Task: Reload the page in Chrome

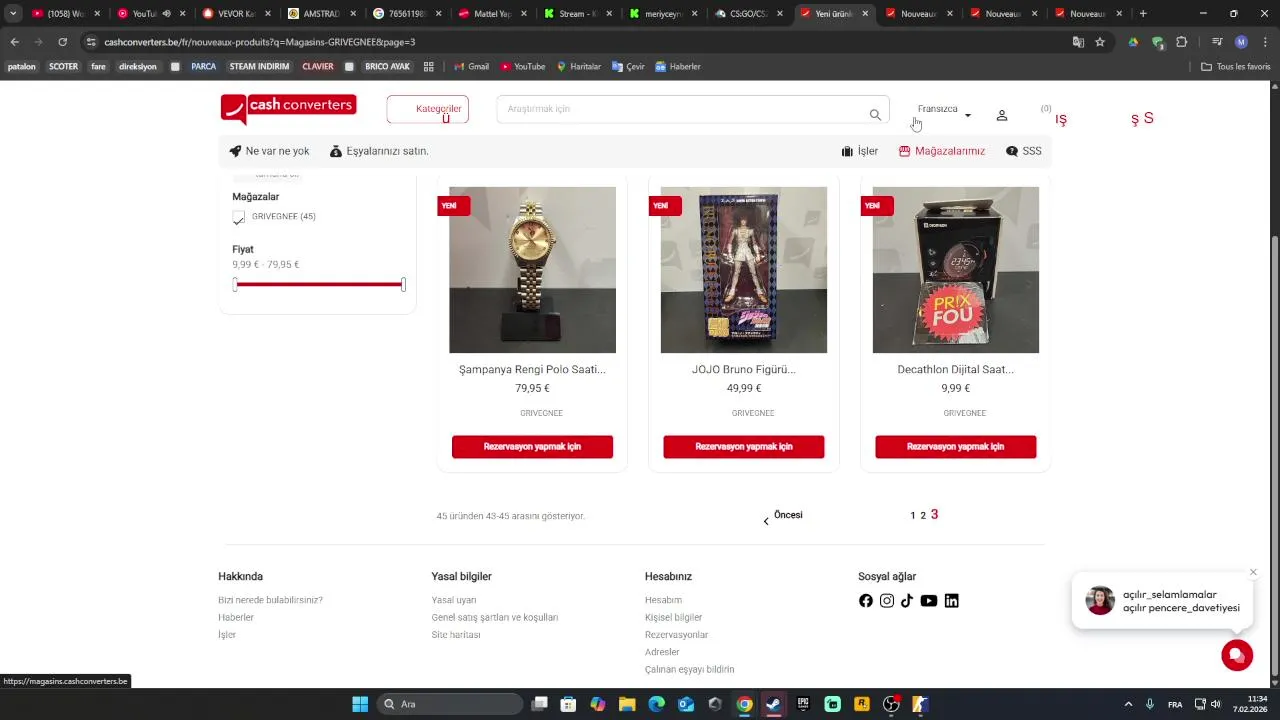Action: pyautogui.click(x=62, y=42)
